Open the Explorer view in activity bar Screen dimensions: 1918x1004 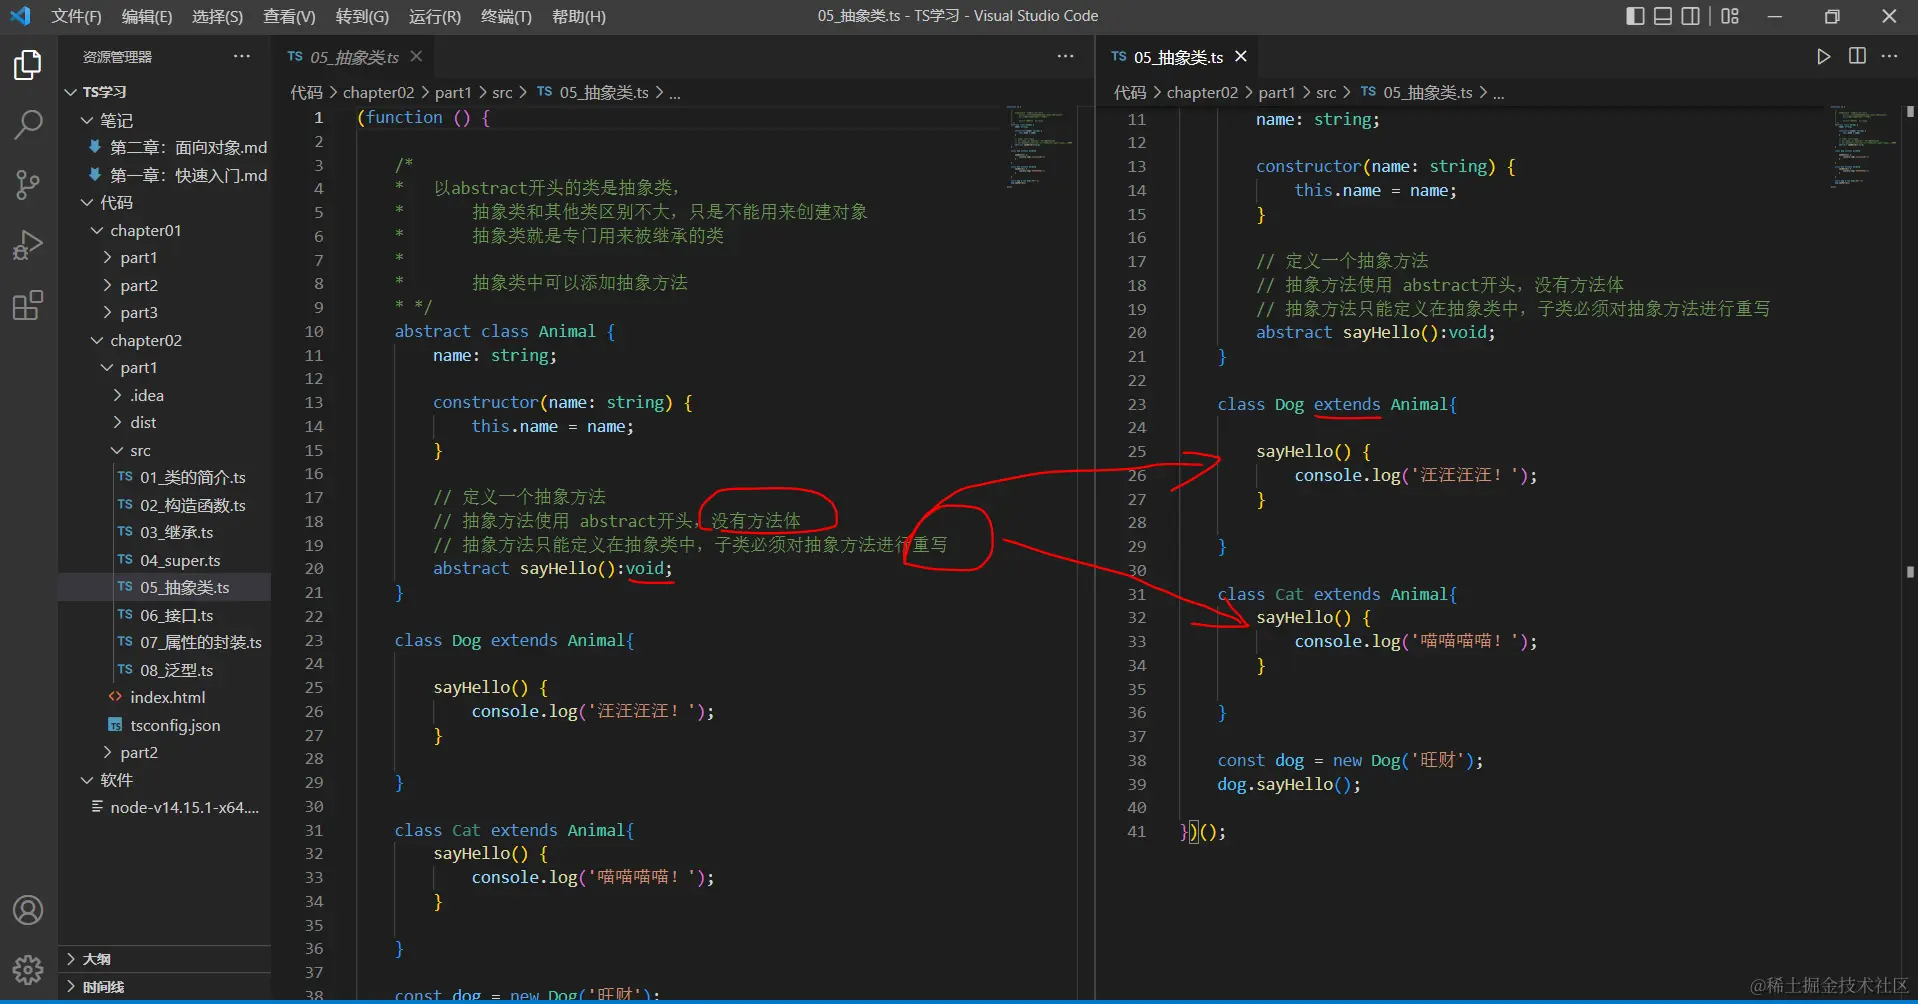28,66
